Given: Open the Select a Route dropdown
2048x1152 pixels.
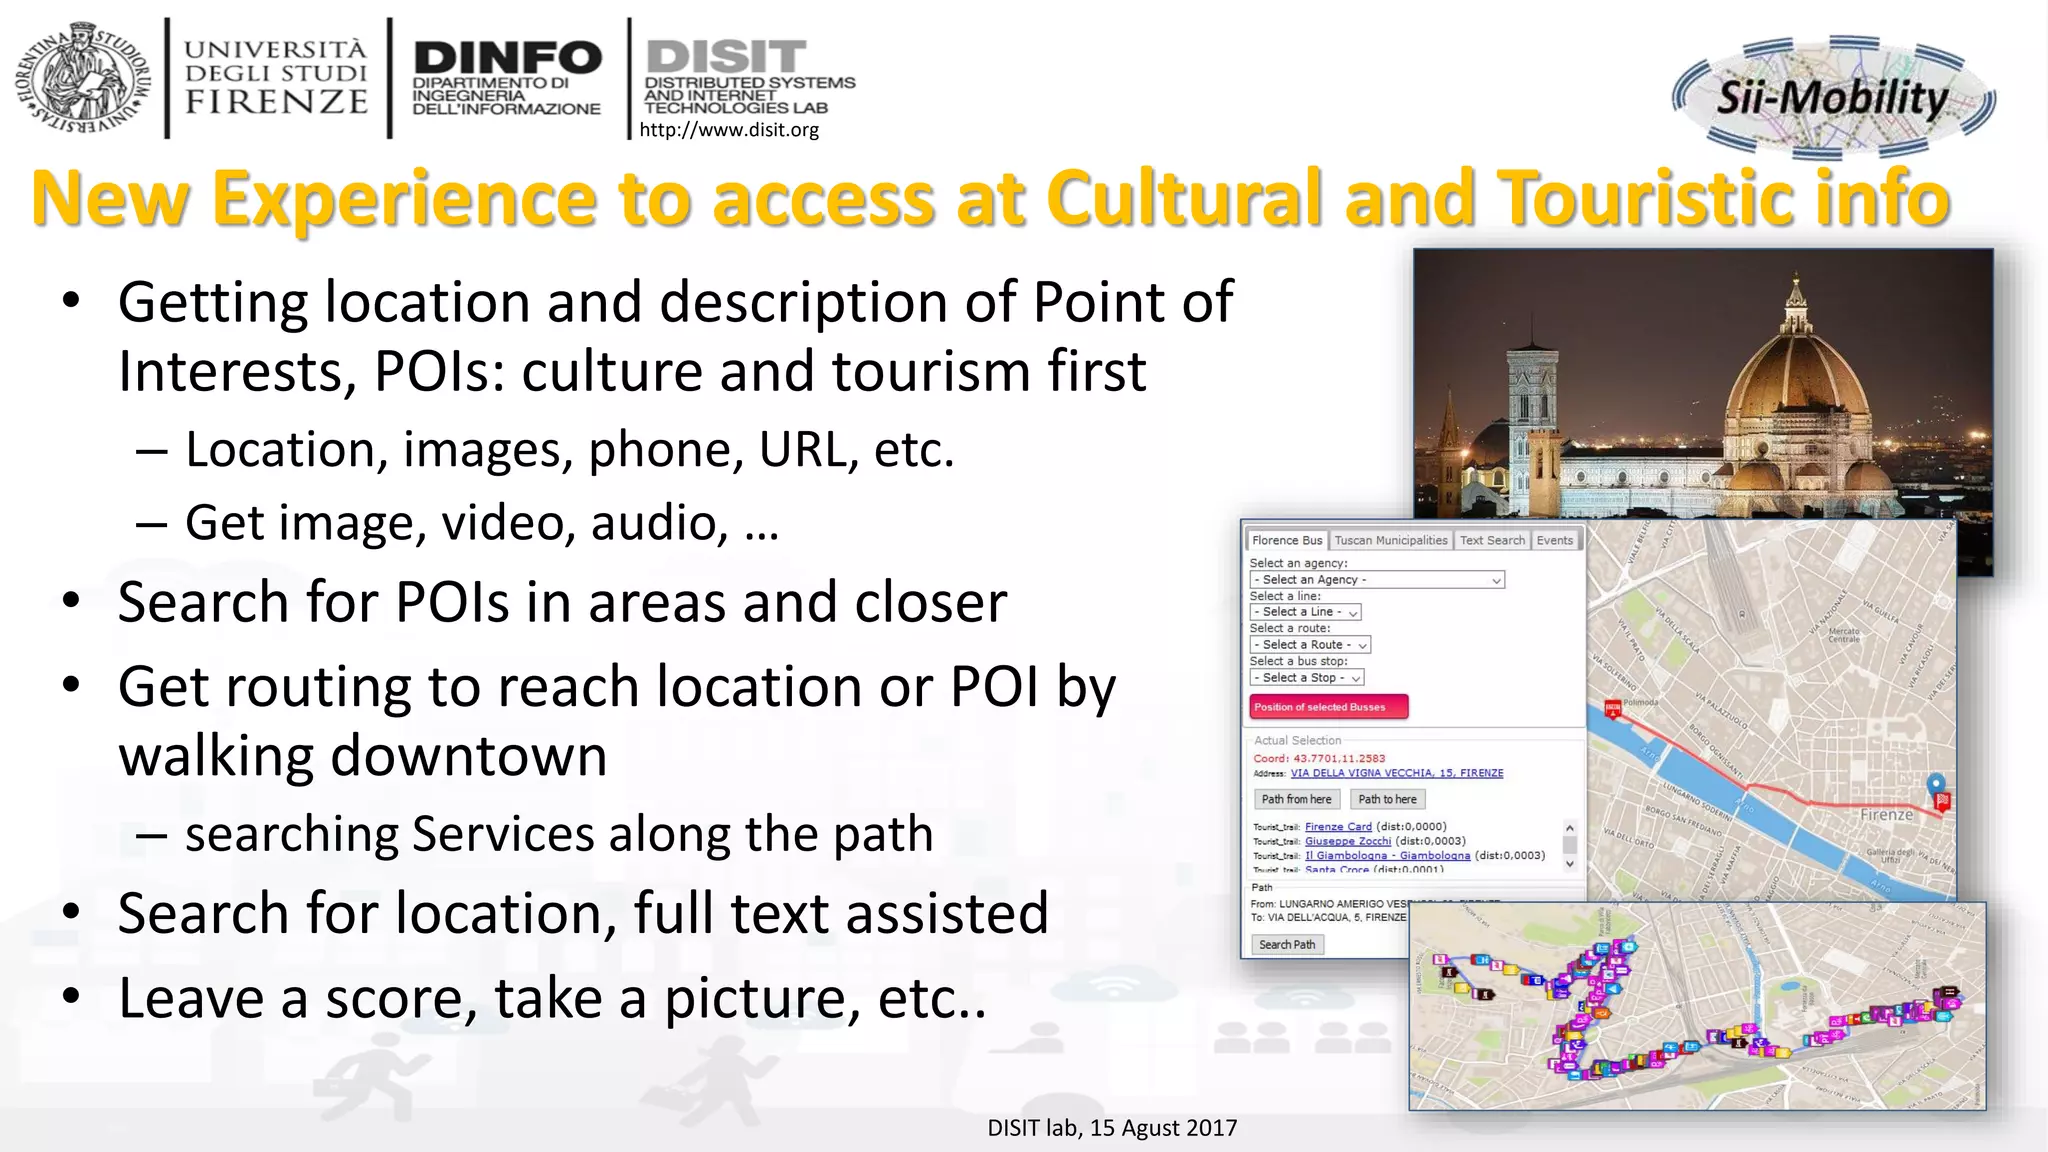Looking at the screenshot, I should pos(1310,645).
